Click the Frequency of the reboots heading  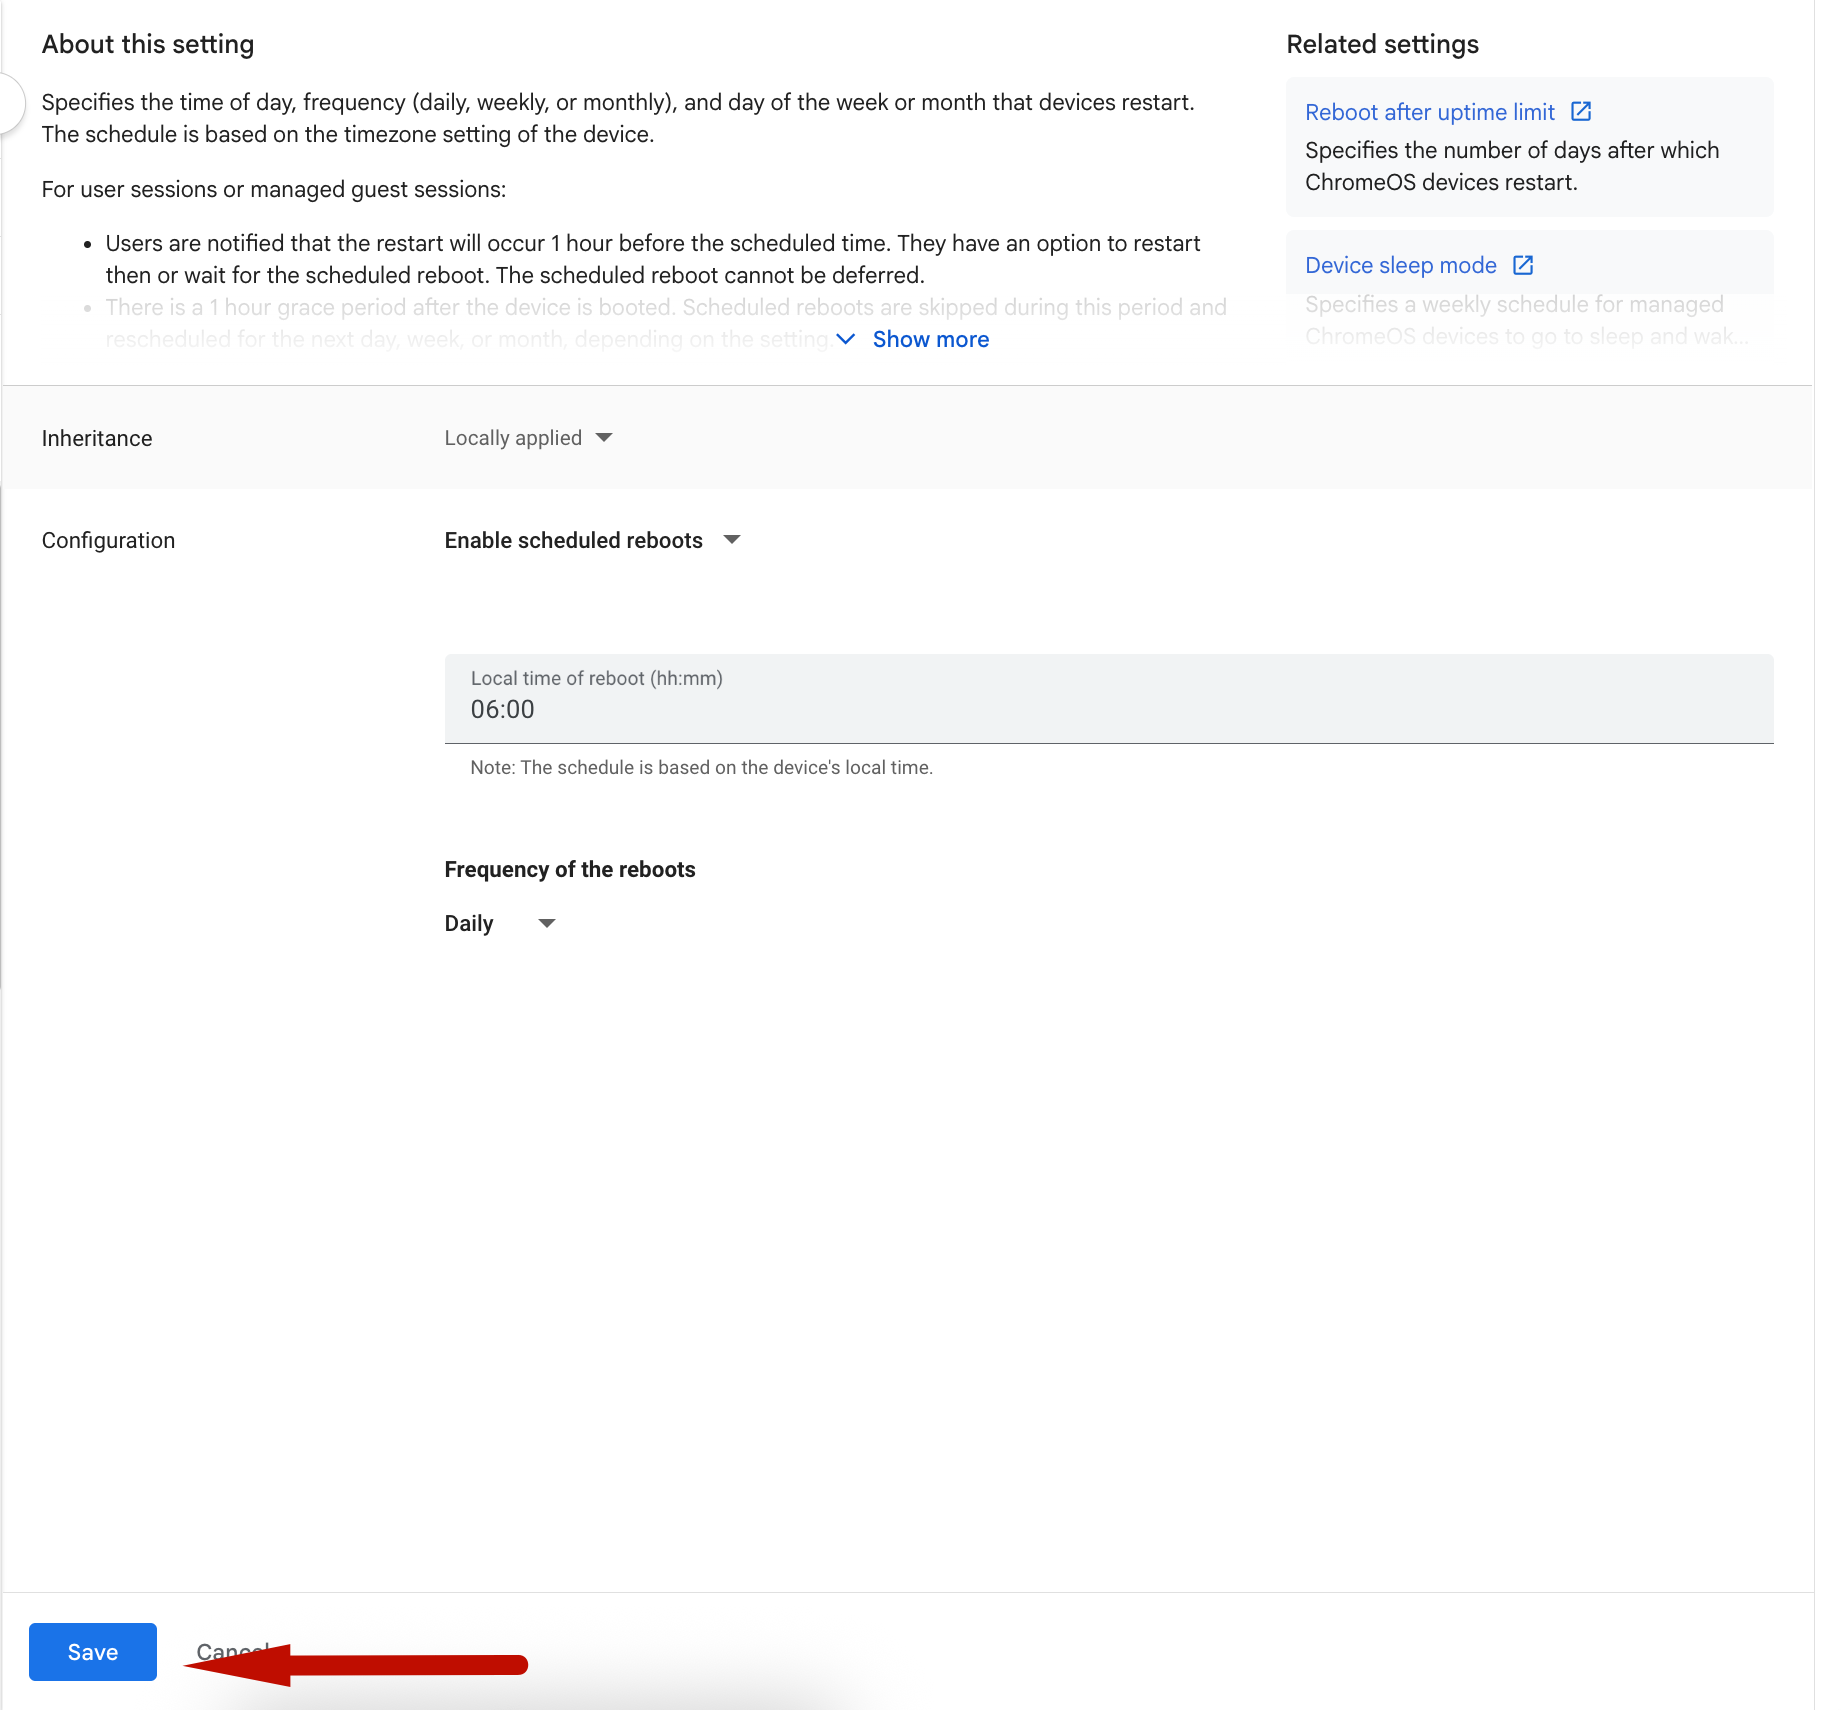coord(570,869)
